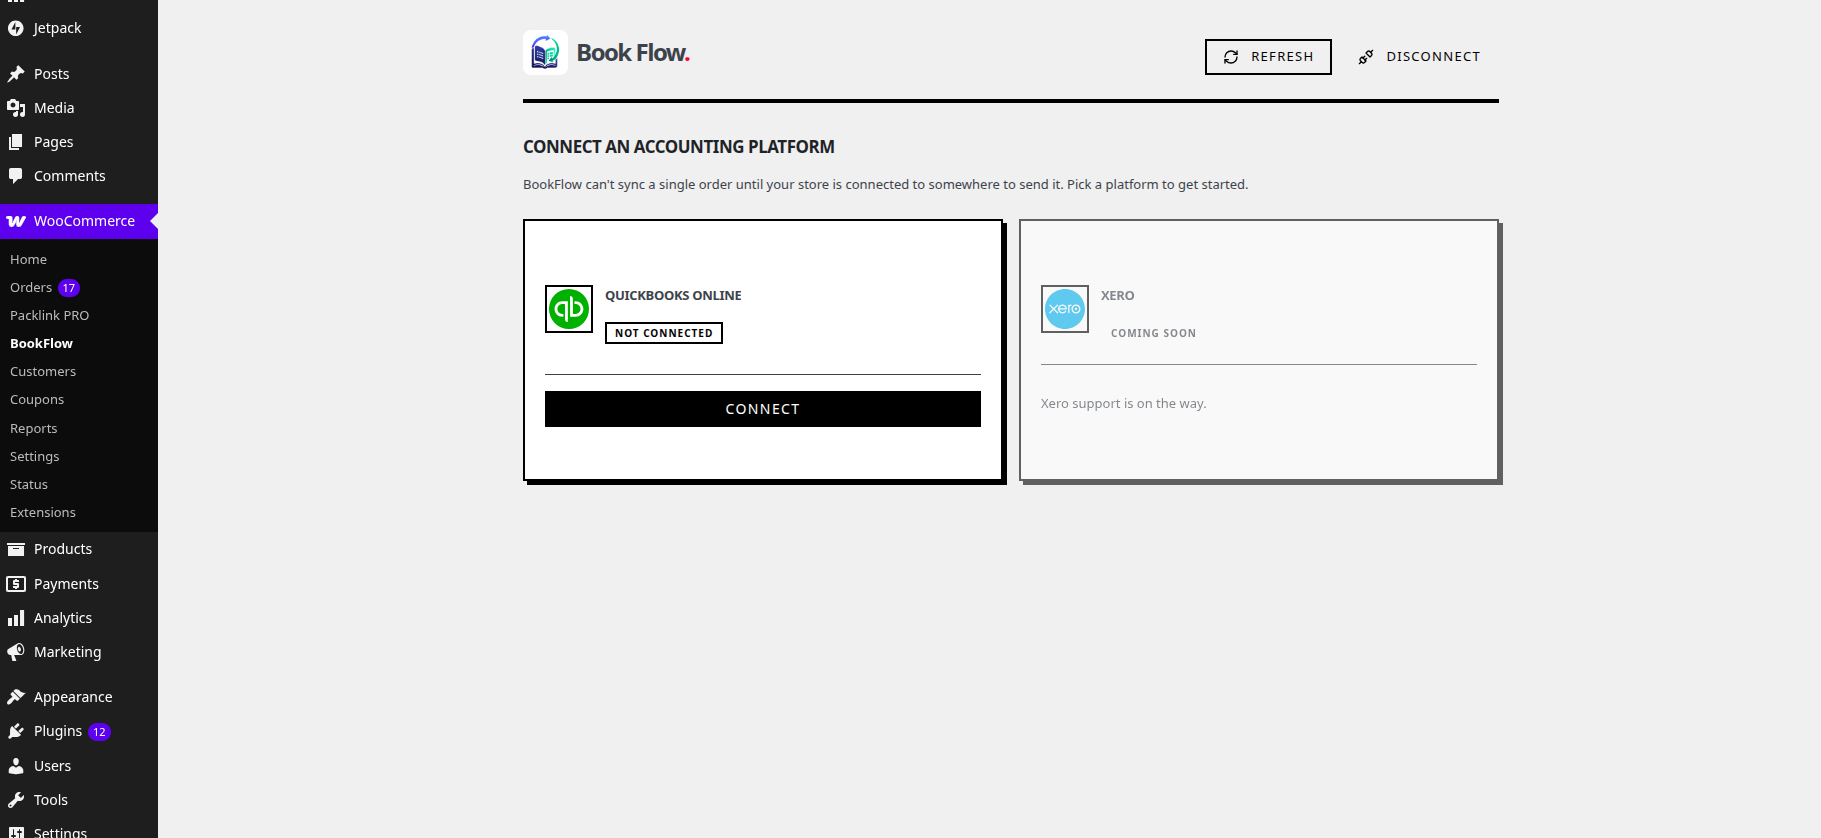Click the Media icon in sidebar

tap(16, 108)
